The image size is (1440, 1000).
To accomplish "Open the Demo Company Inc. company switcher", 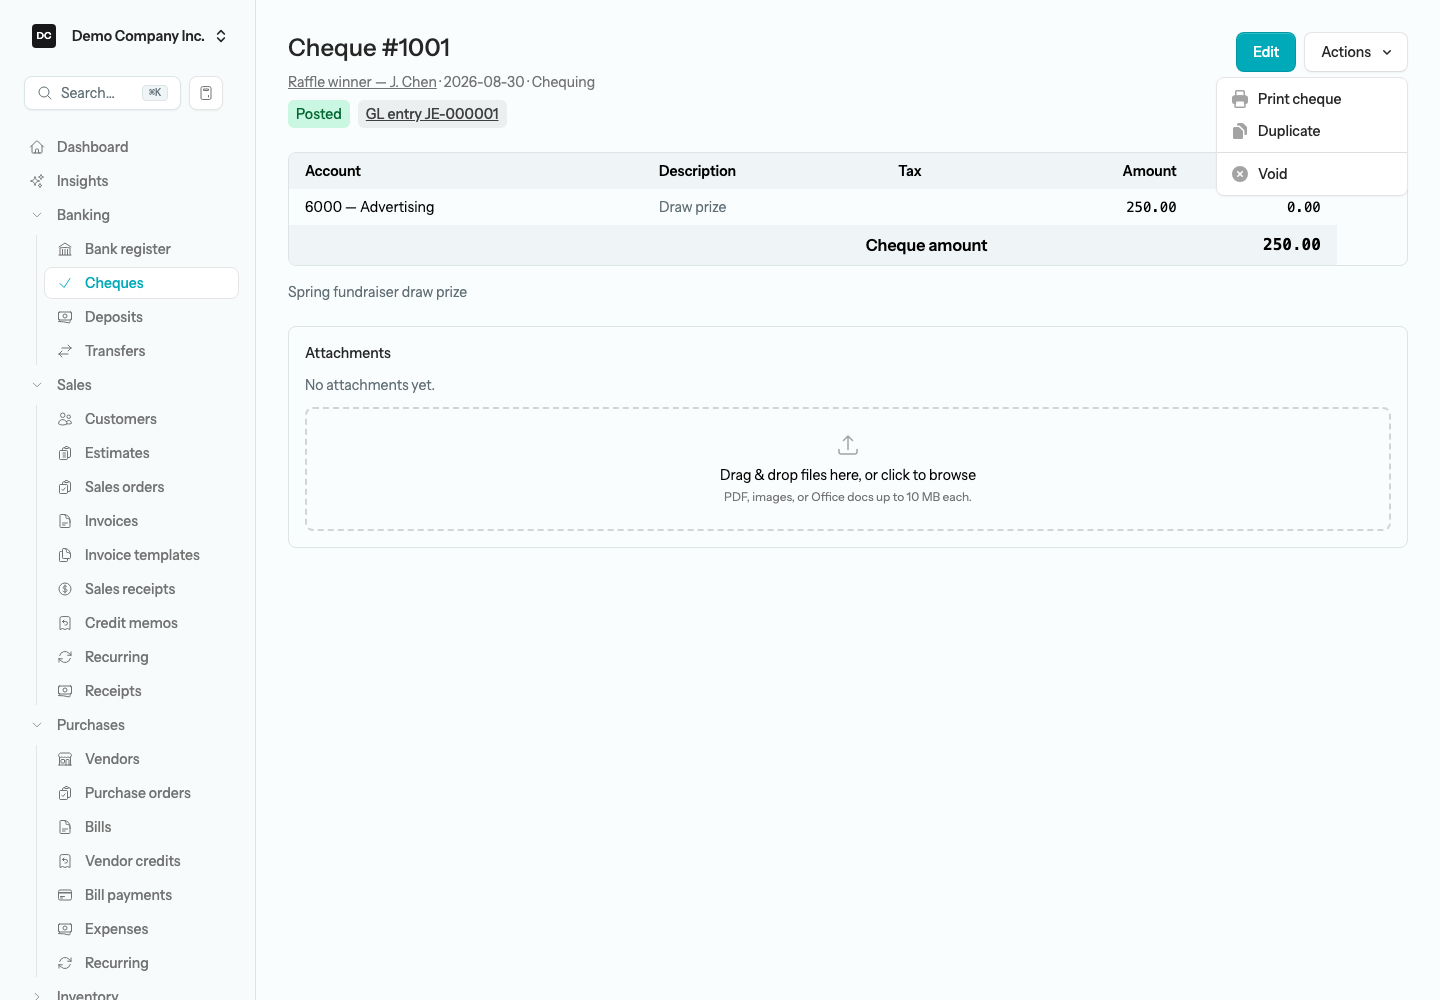I will (x=130, y=36).
